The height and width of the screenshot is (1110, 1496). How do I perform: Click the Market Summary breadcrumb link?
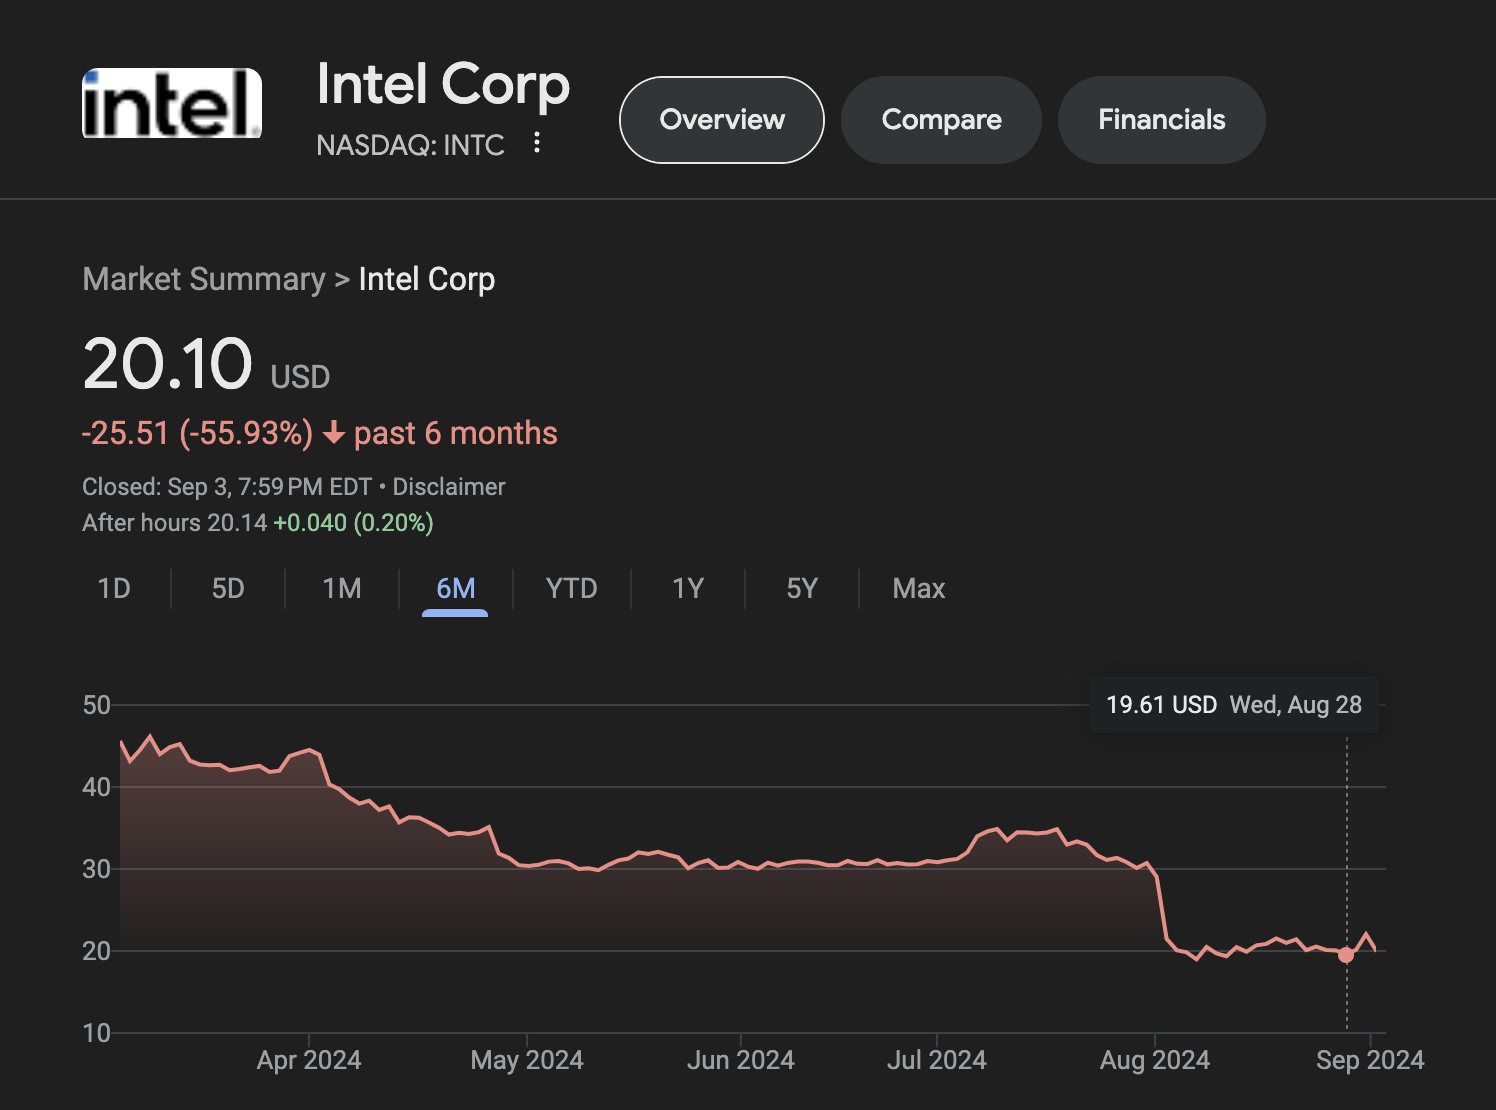(204, 279)
